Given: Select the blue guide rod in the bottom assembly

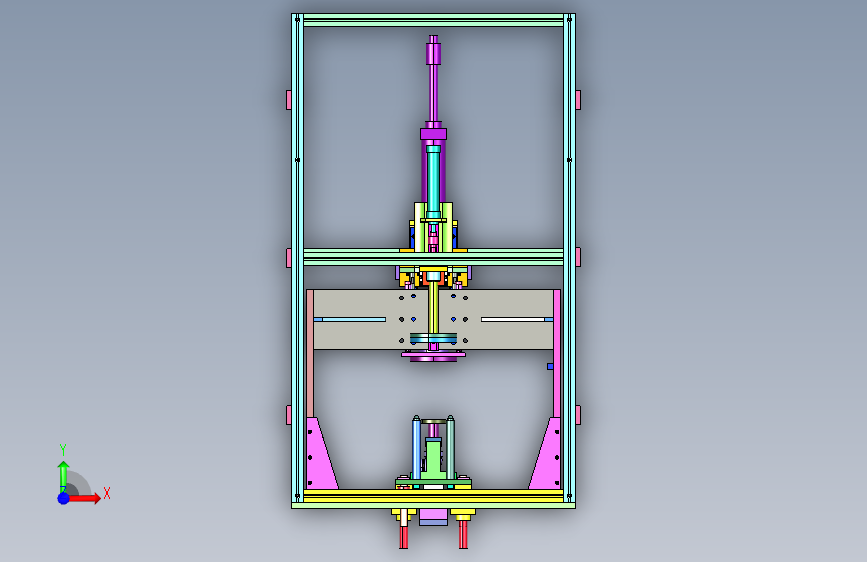Looking at the screenshot, I should pos(416,449).
